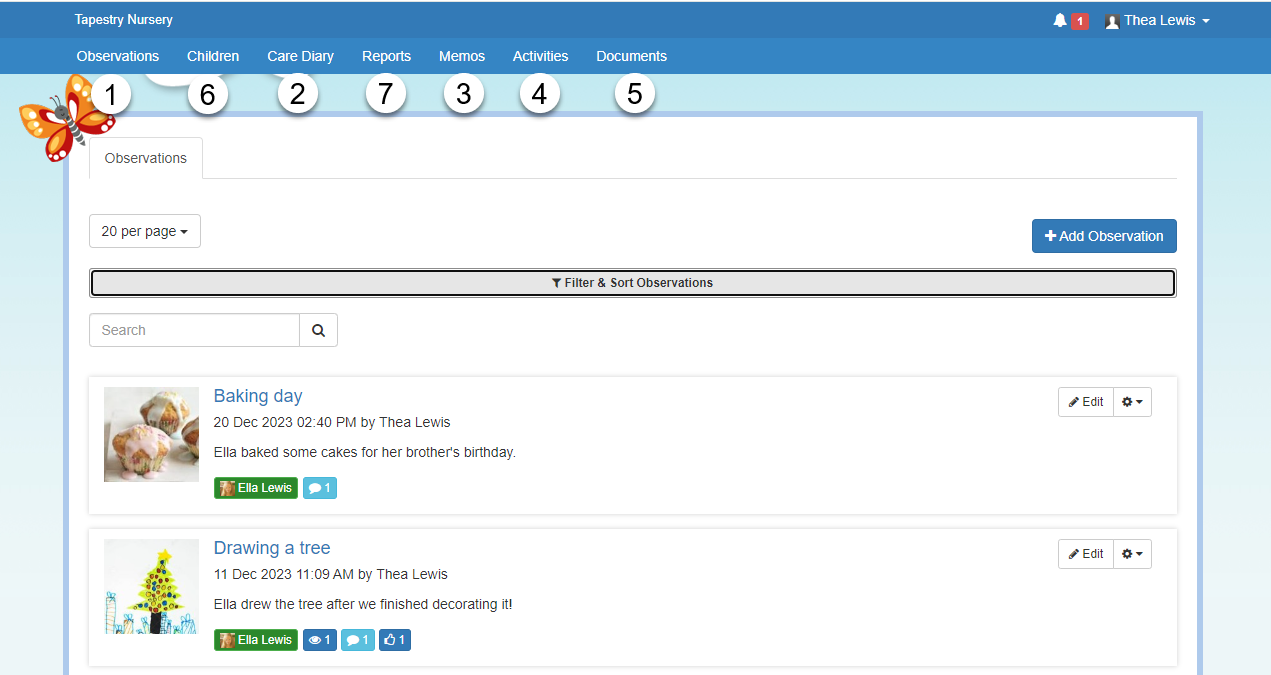Viewport: 1271px width, 675px height.
Task: Edit the Baking day observation
Action: [1086, 402]
